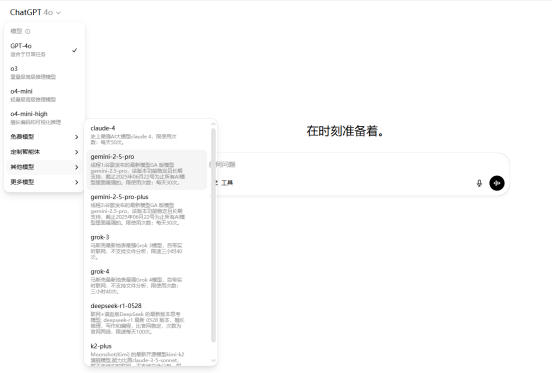Select the k2-plus model entry

[147, 353]
